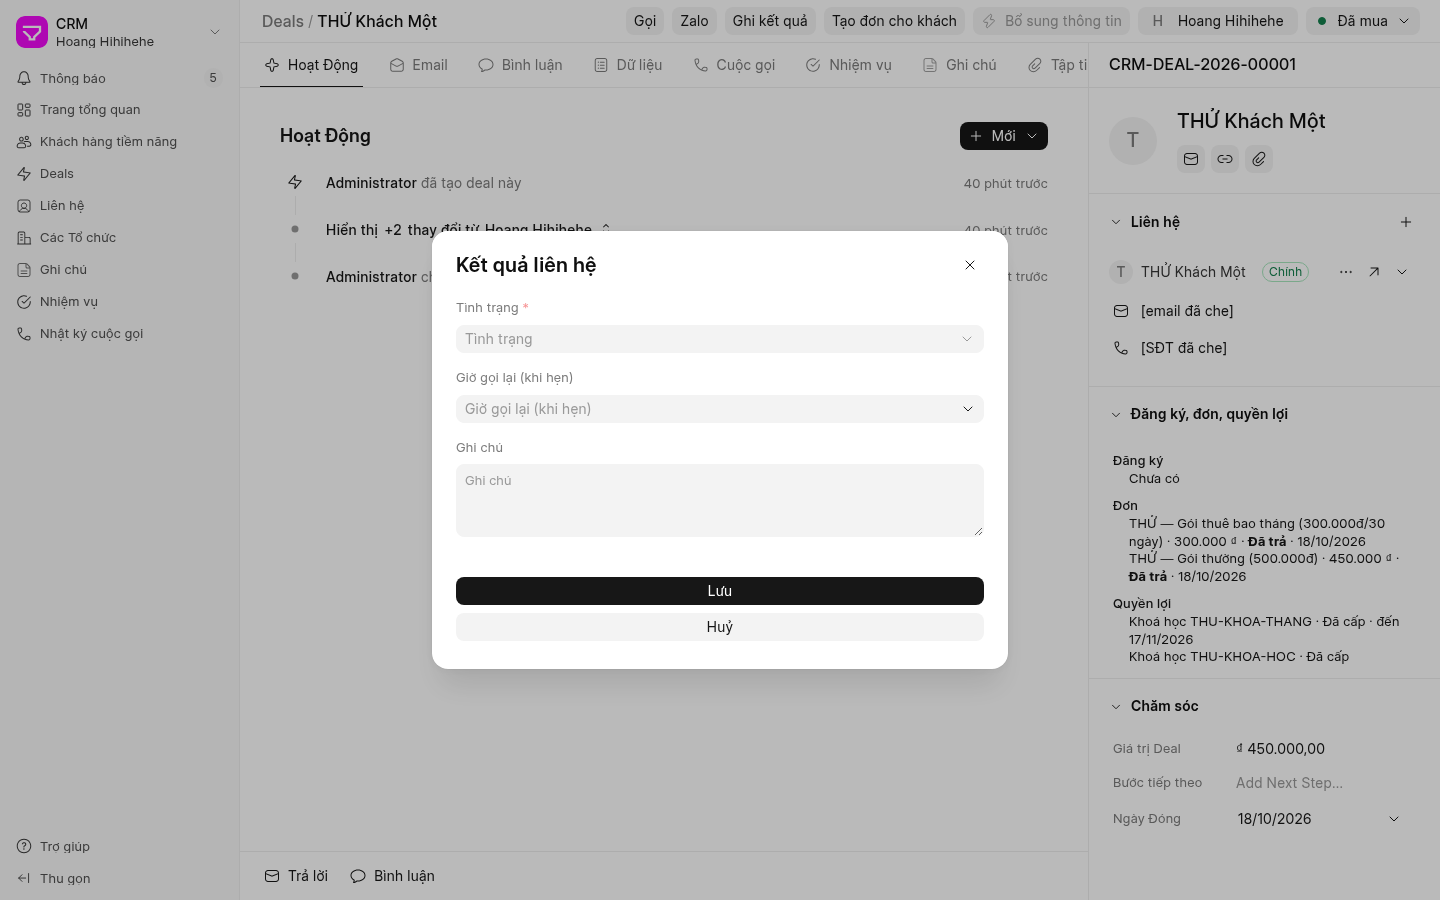Add a new contact with the plus icon
The image size is (1440, 900).
pos(1406,222)
